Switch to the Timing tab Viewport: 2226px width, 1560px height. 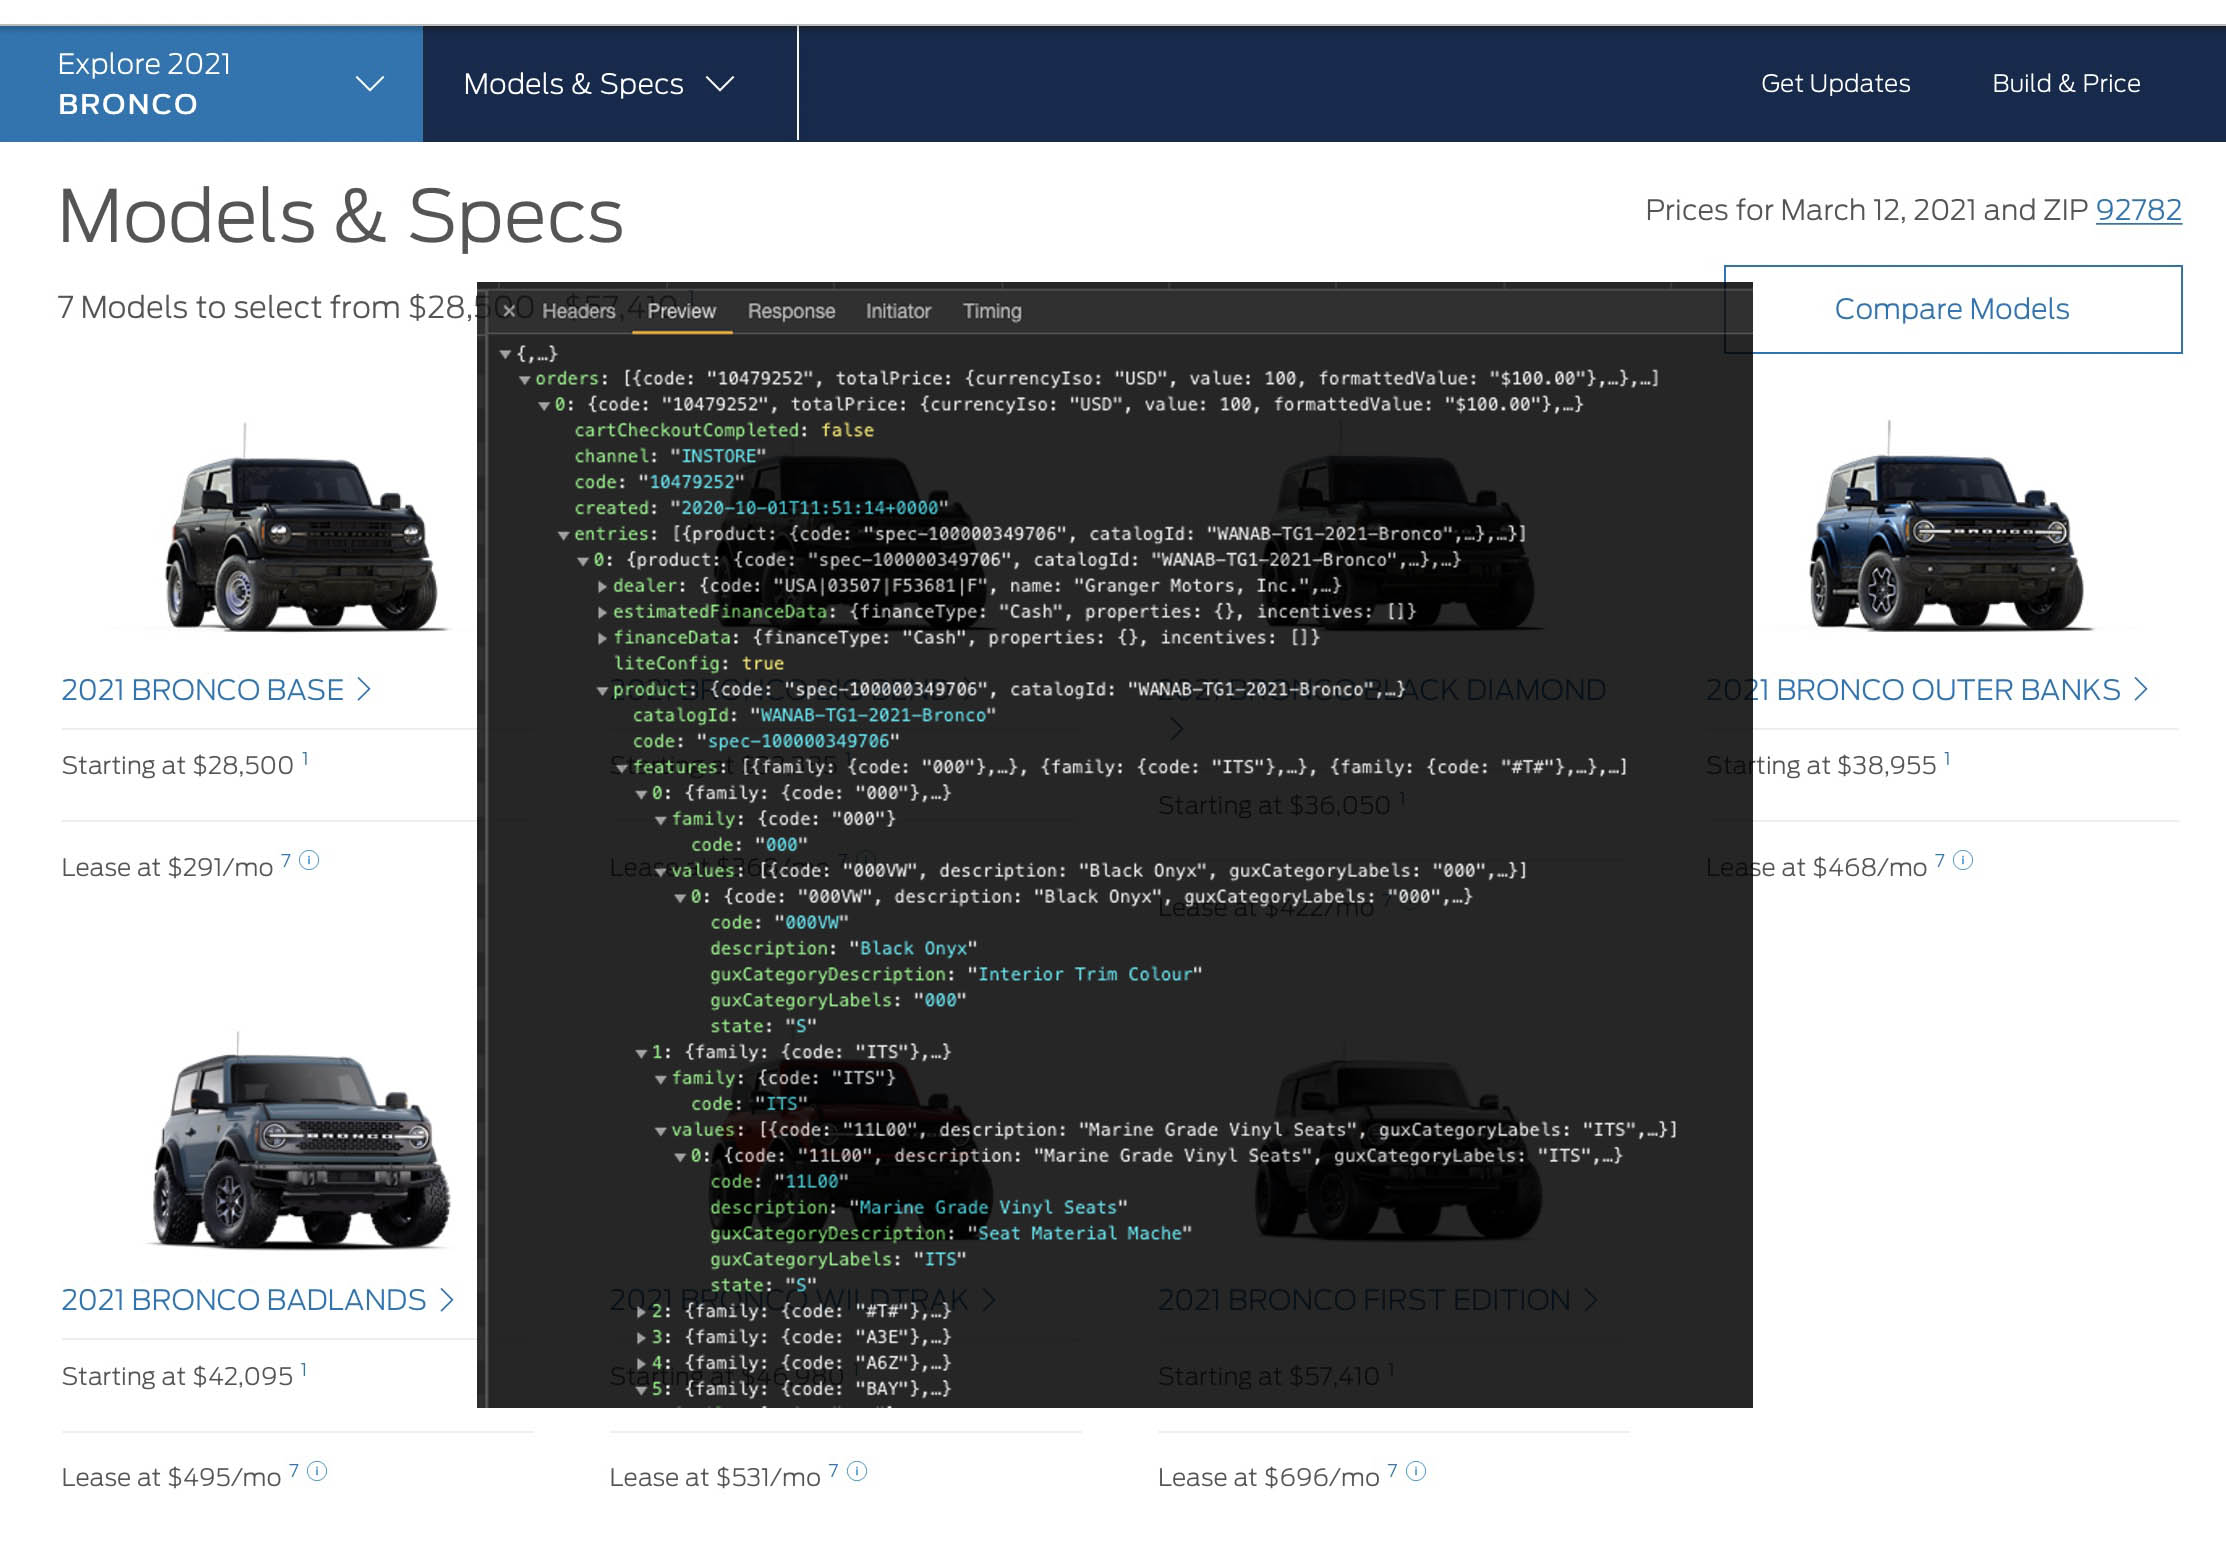point(992,311)
